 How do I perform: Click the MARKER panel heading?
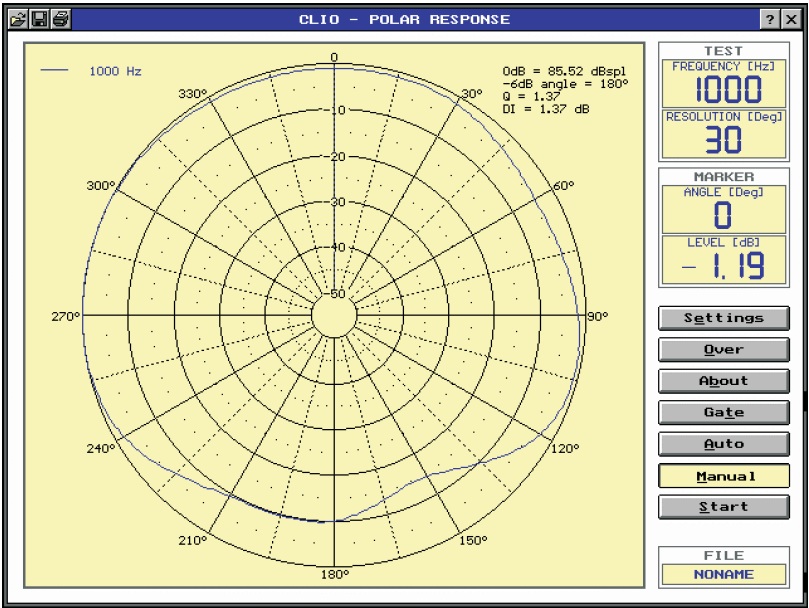point(724,177)
